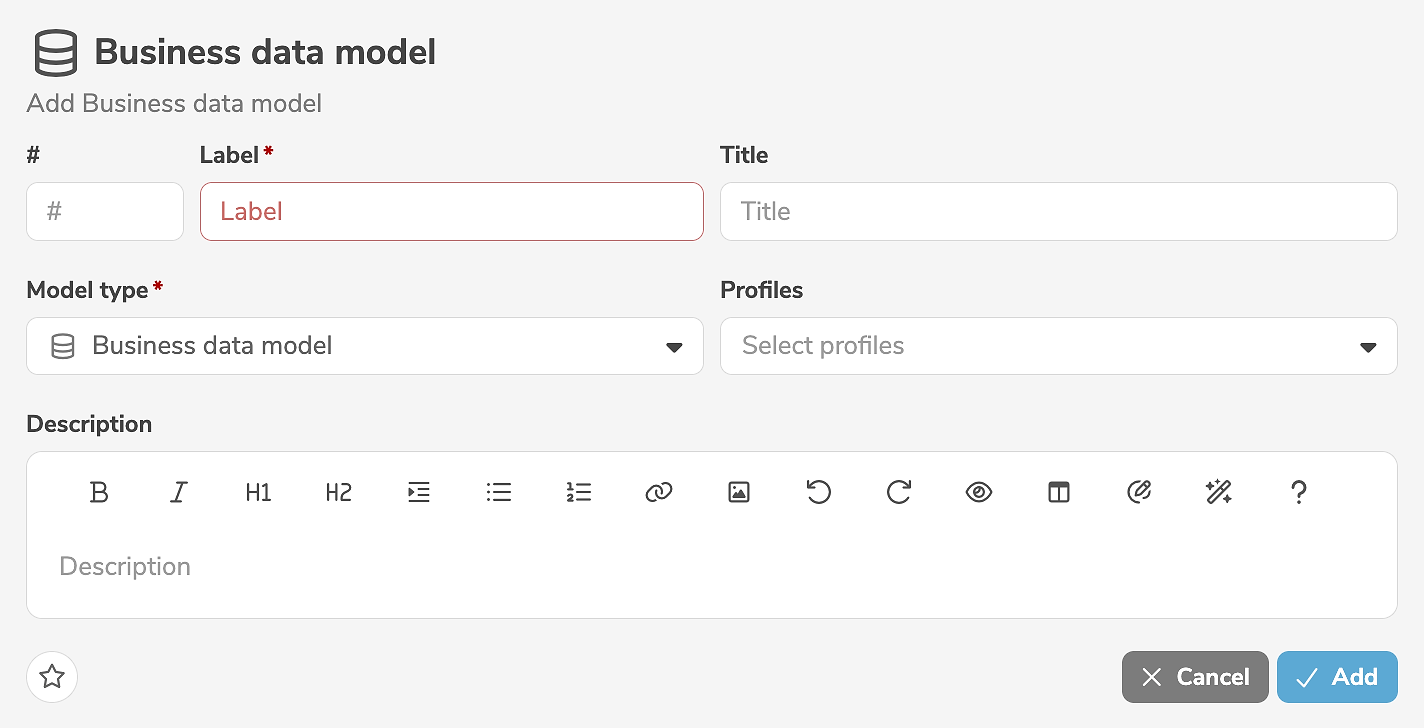
Task: Insert a numbered list
Action: point(579,492)
